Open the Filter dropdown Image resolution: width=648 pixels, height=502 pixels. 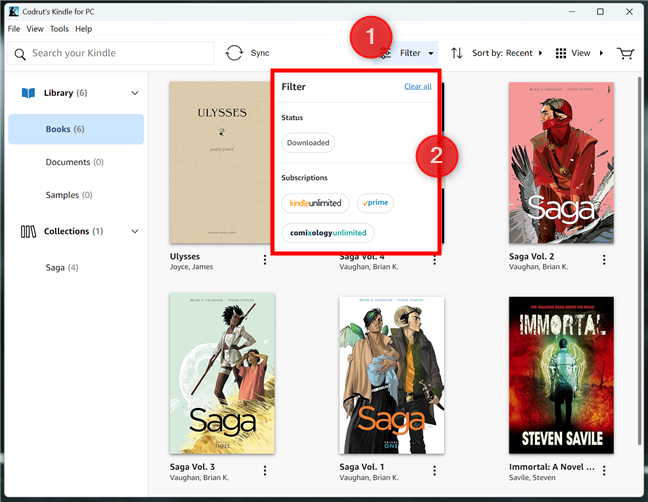[x=405, y=53]
